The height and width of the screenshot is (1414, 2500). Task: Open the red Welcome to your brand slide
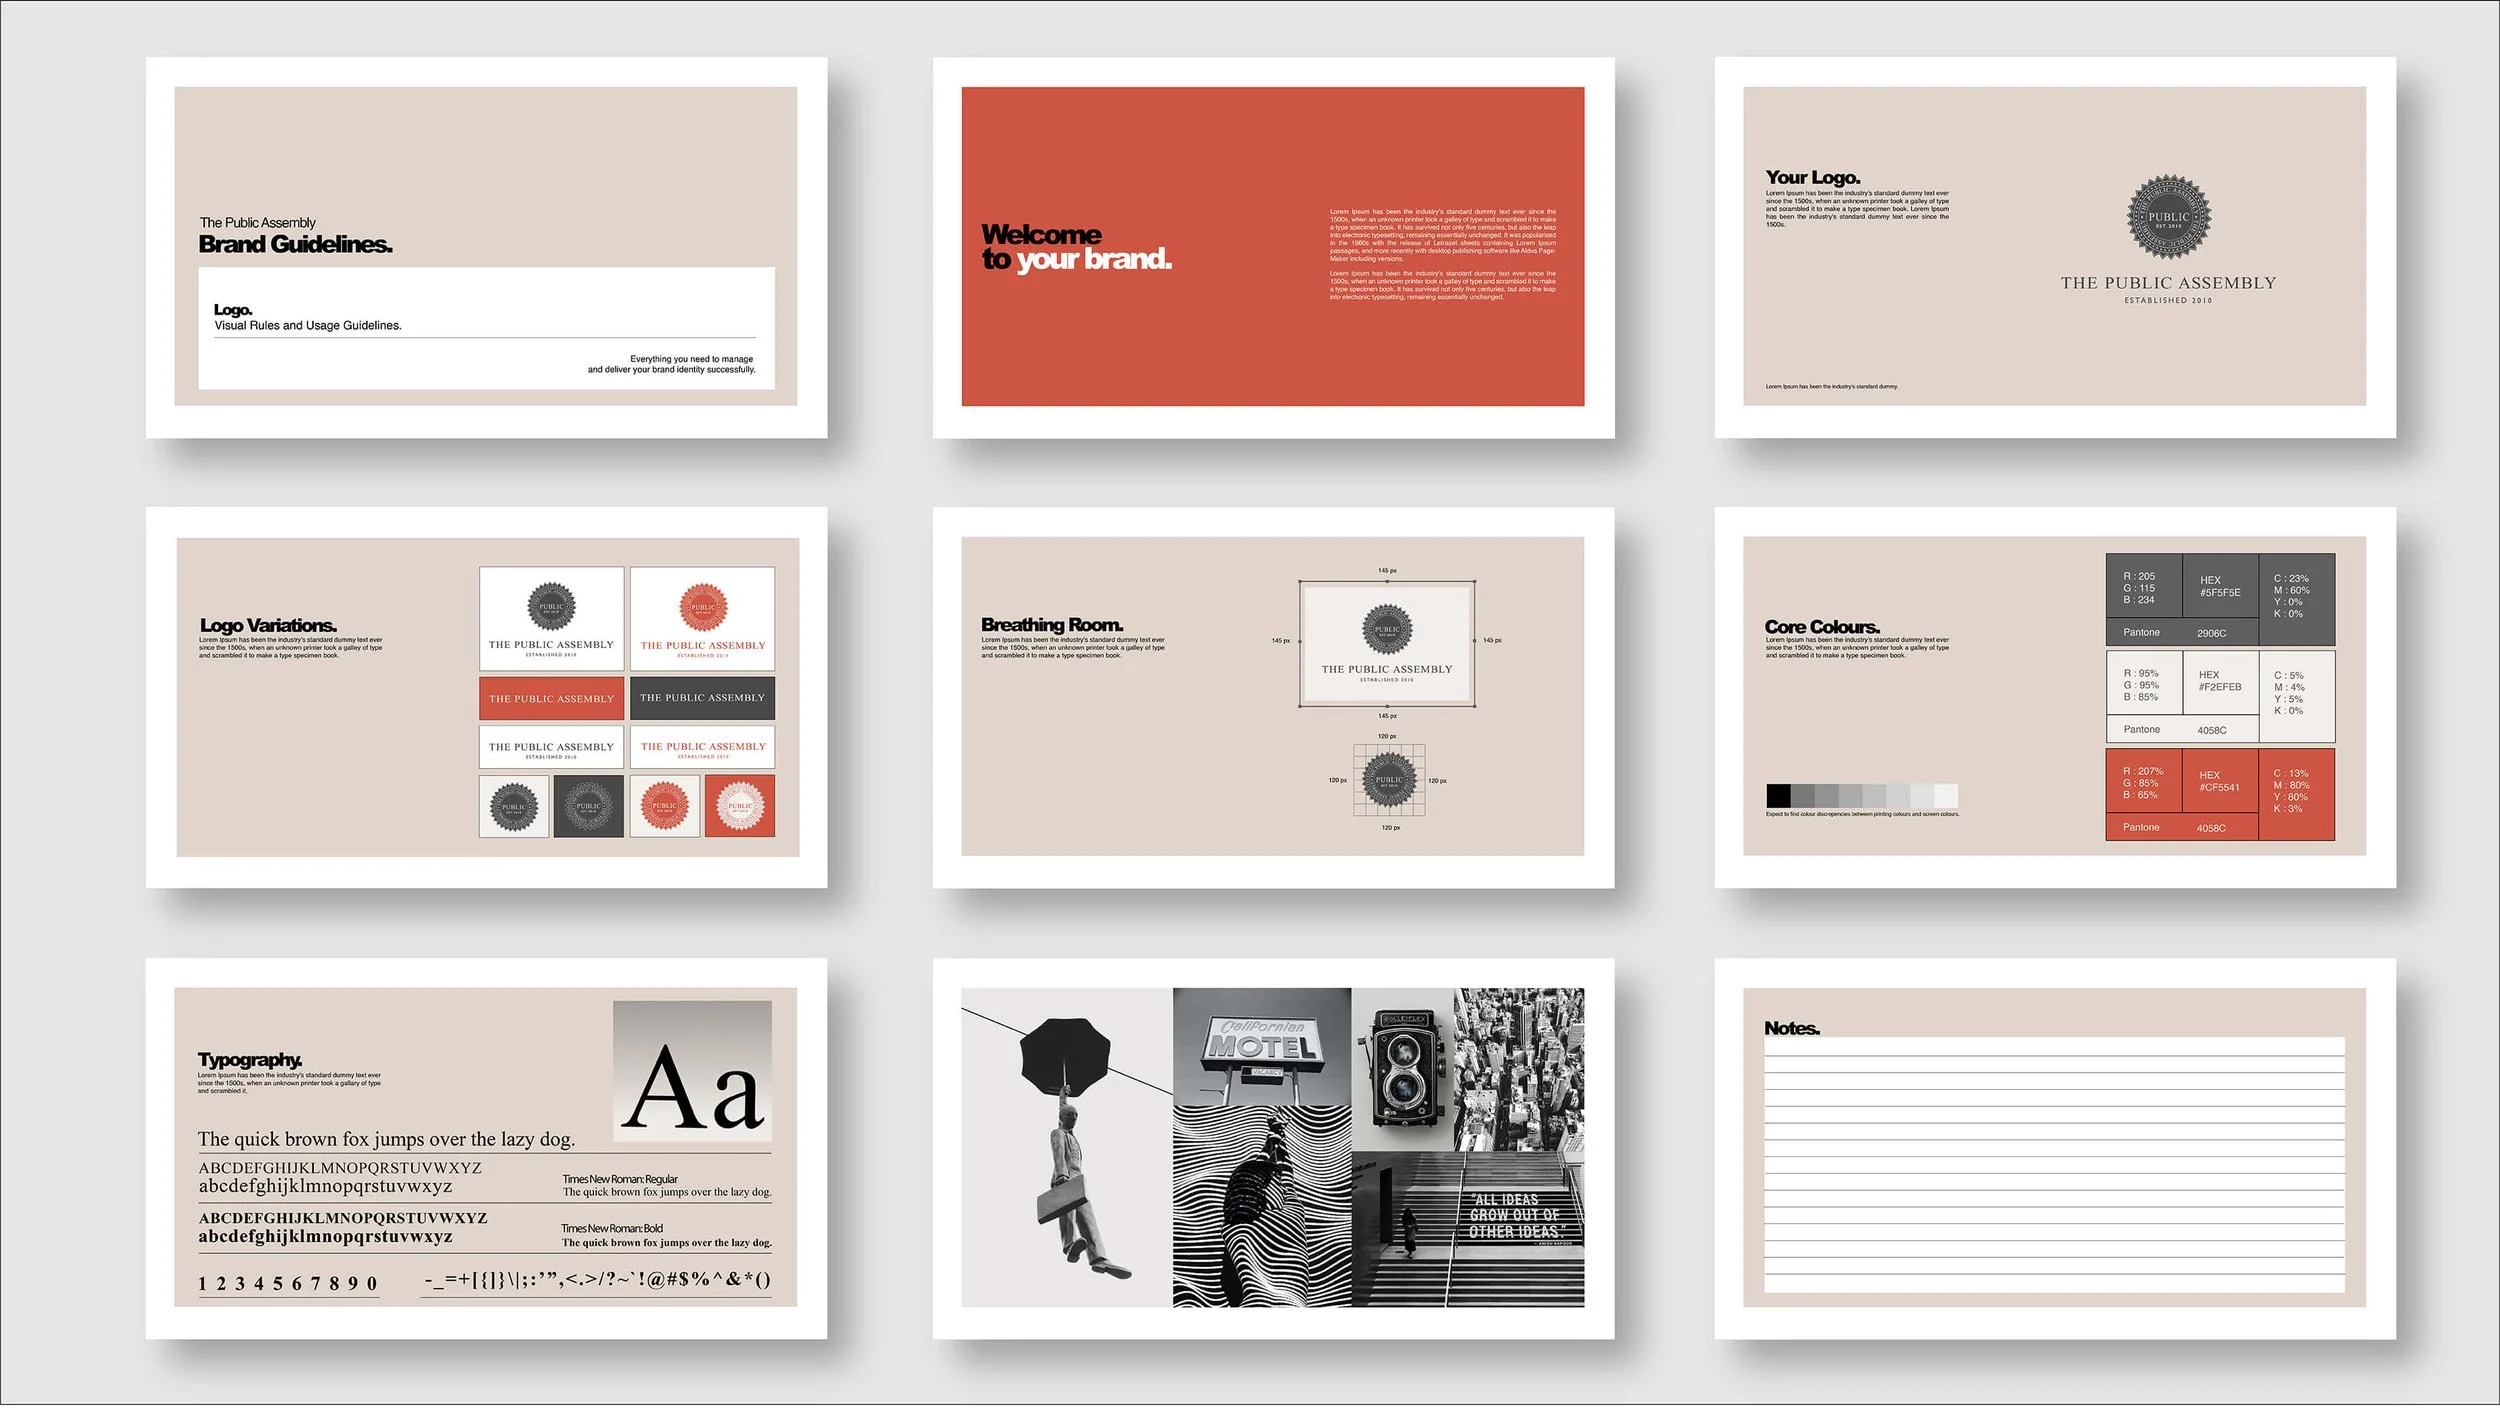coord(1272,247)
